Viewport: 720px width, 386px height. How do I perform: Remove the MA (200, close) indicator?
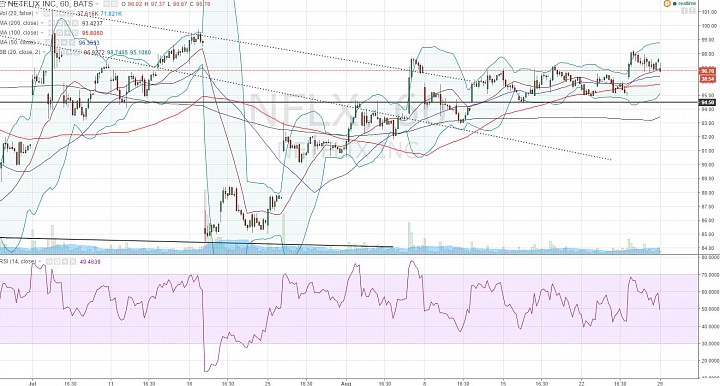point(75,23)
